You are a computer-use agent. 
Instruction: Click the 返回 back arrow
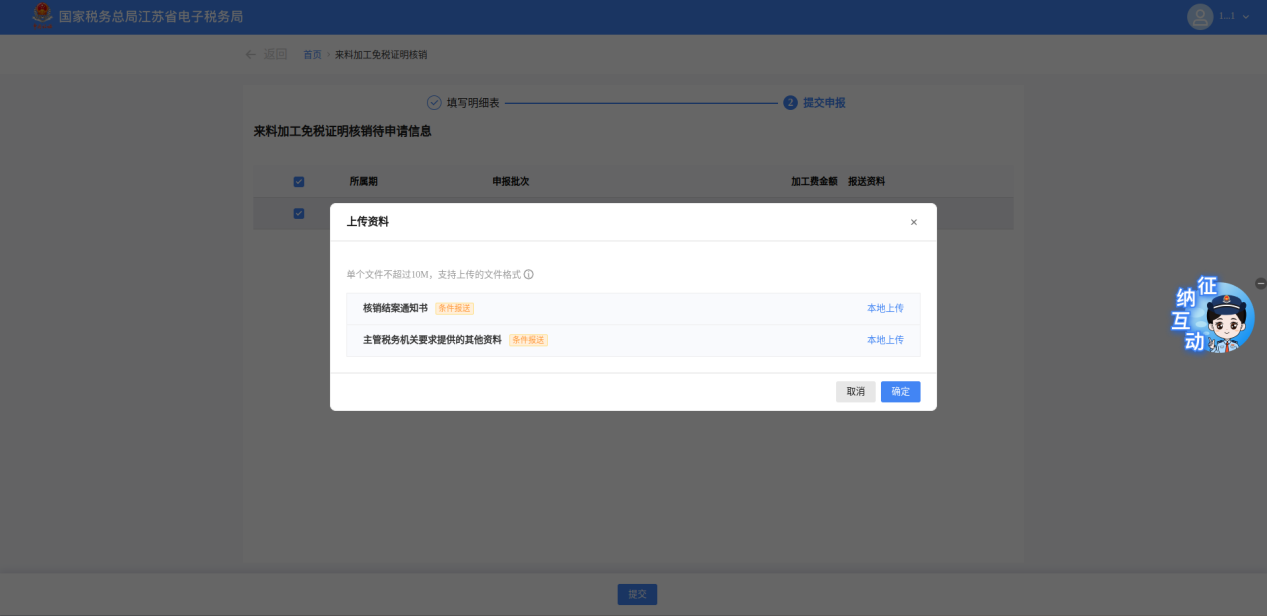point(251,54)
